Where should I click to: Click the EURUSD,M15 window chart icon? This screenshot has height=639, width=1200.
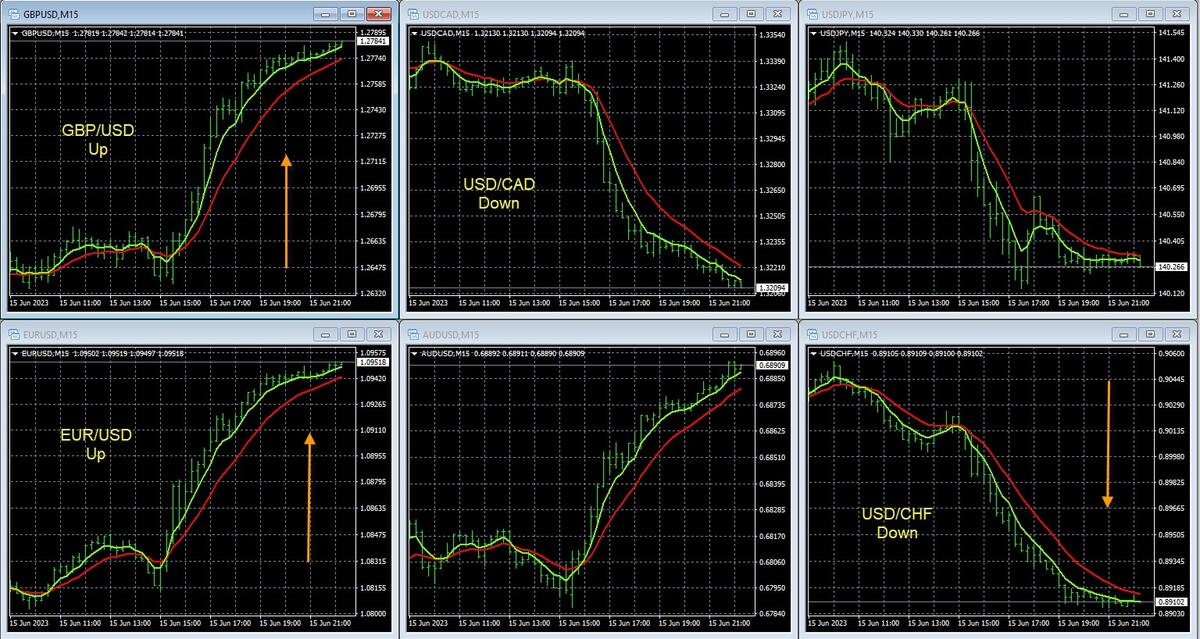pyautogui.click(x=13, y=333)
